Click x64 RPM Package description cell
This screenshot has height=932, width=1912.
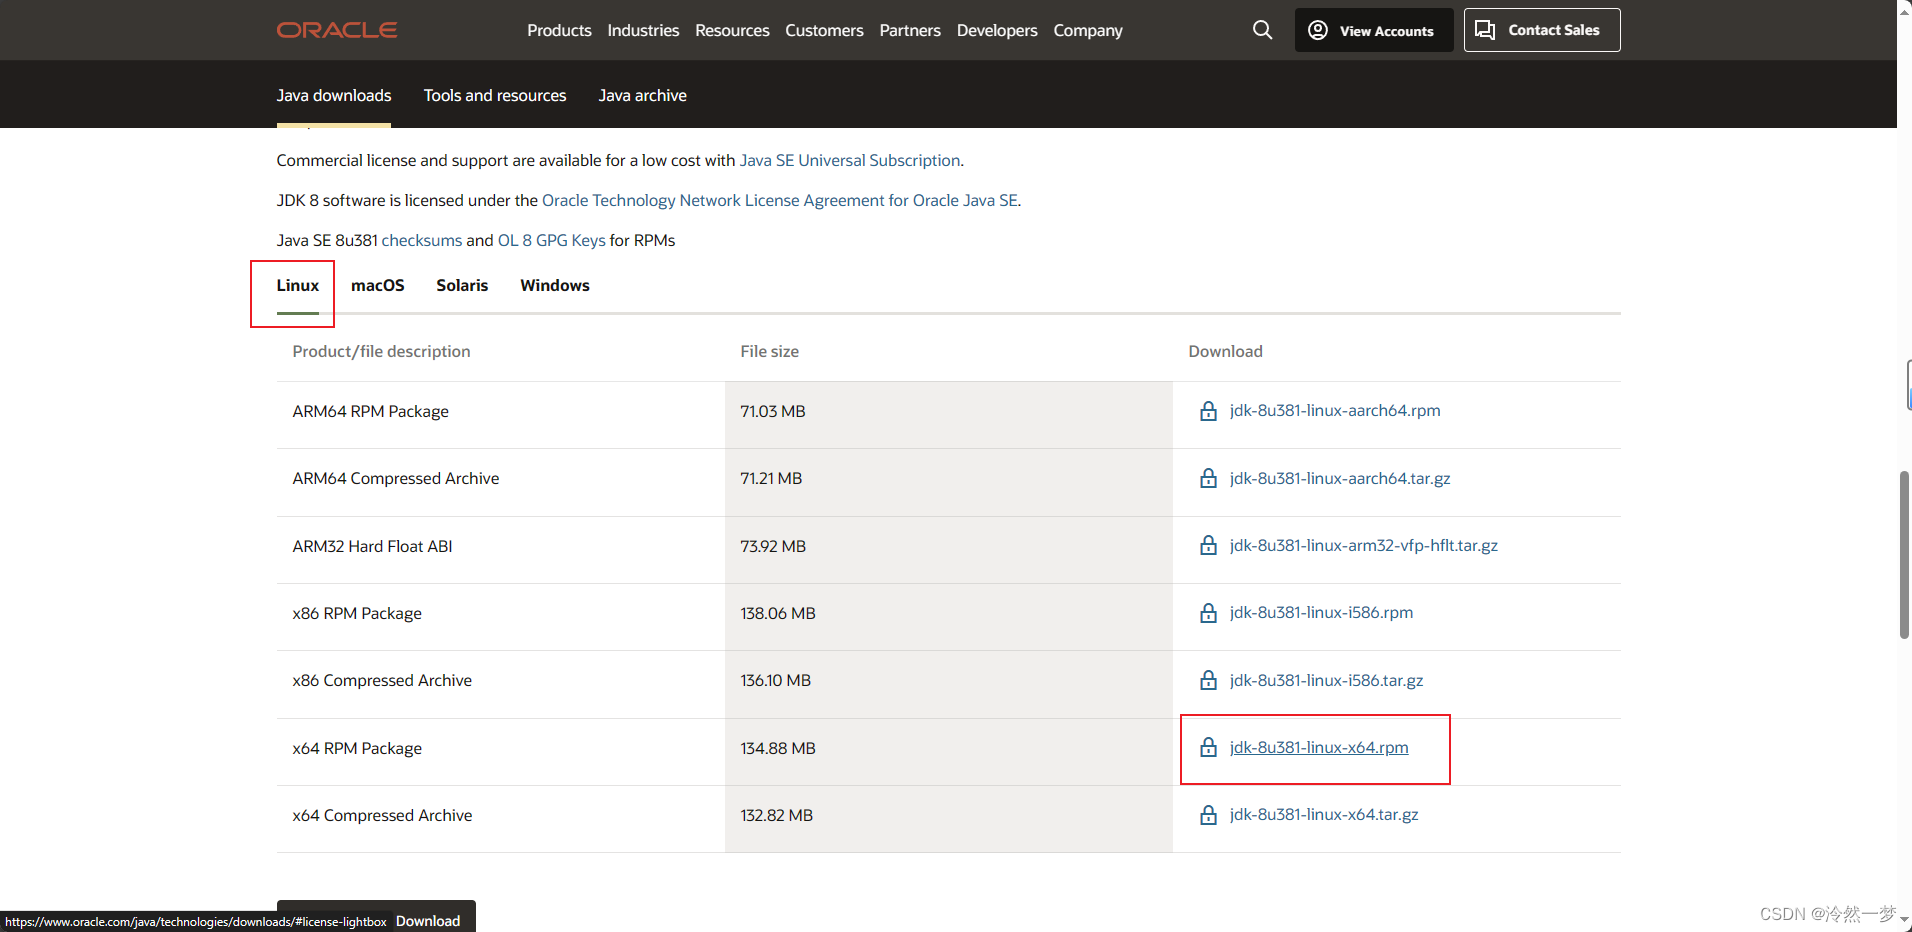(501, 752)
